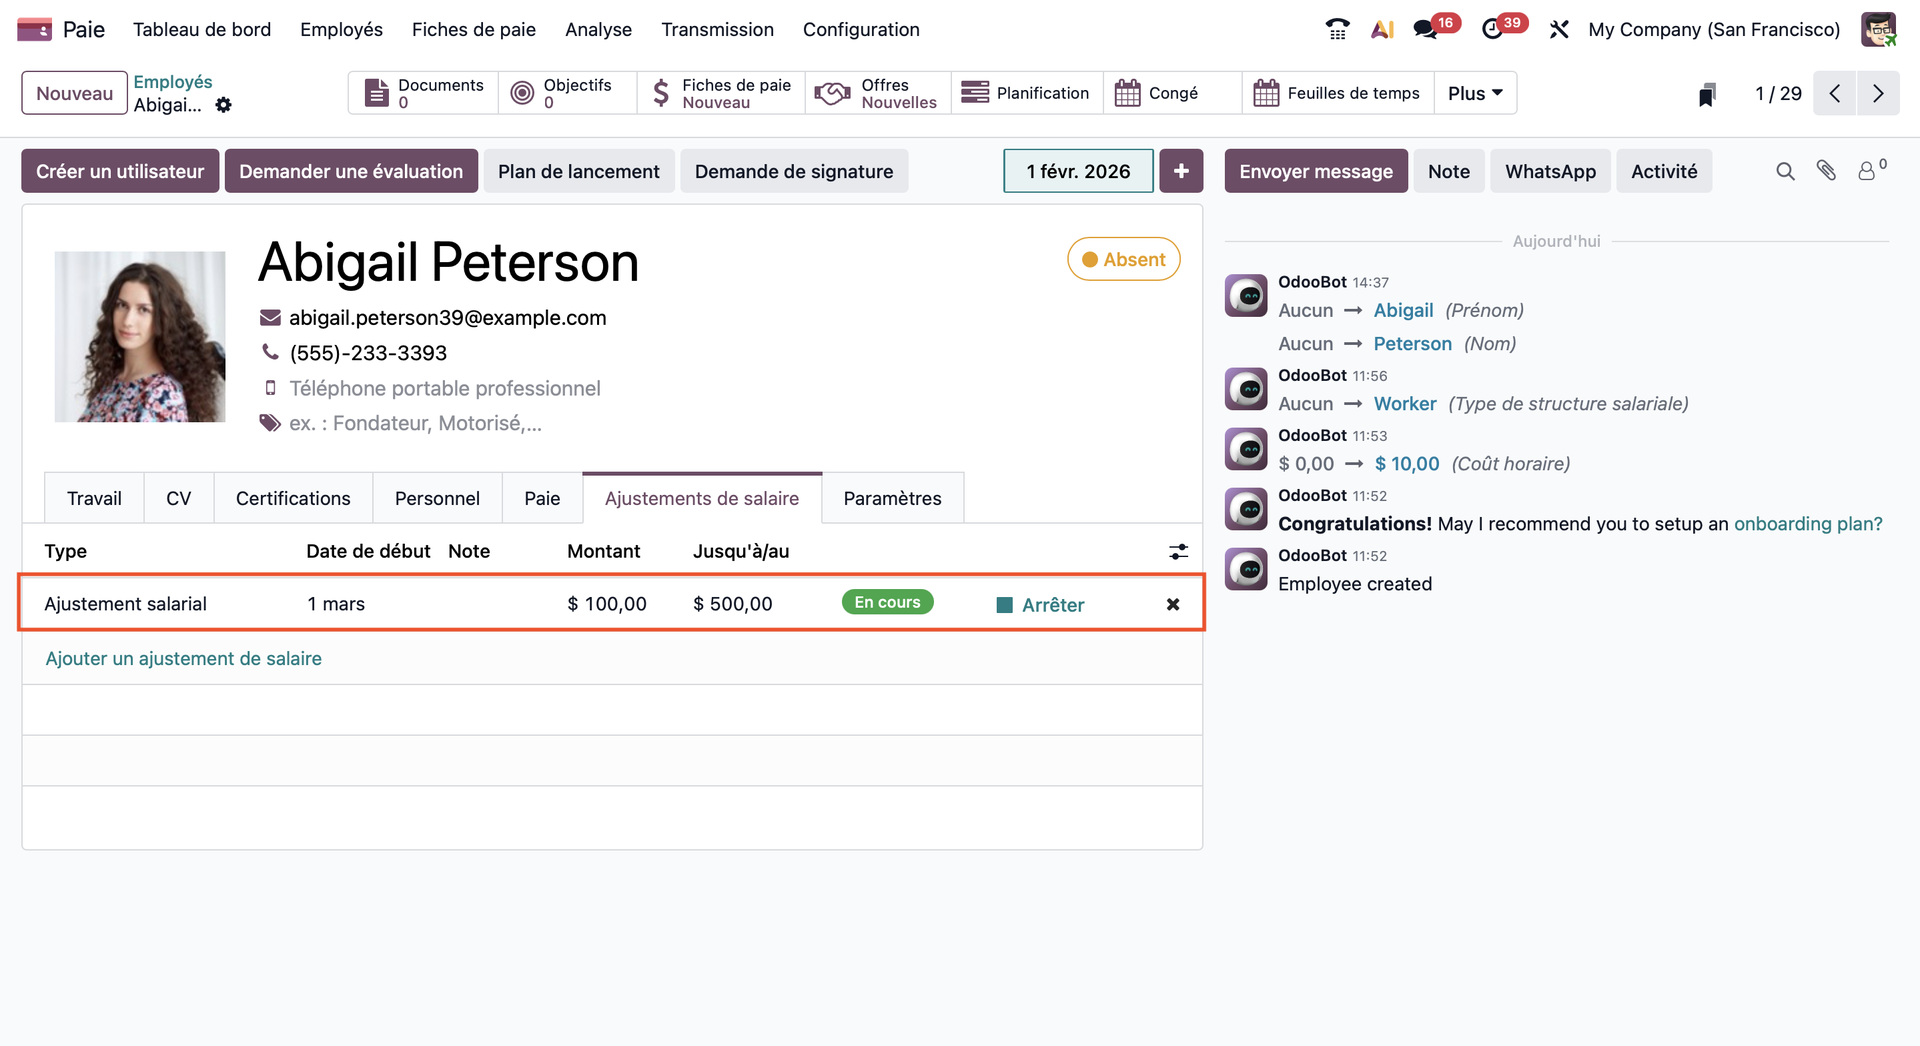Delete the Ajustement salarial row with the X icon
The image size is (1920, 1046).
click(x=1173, y=604)
